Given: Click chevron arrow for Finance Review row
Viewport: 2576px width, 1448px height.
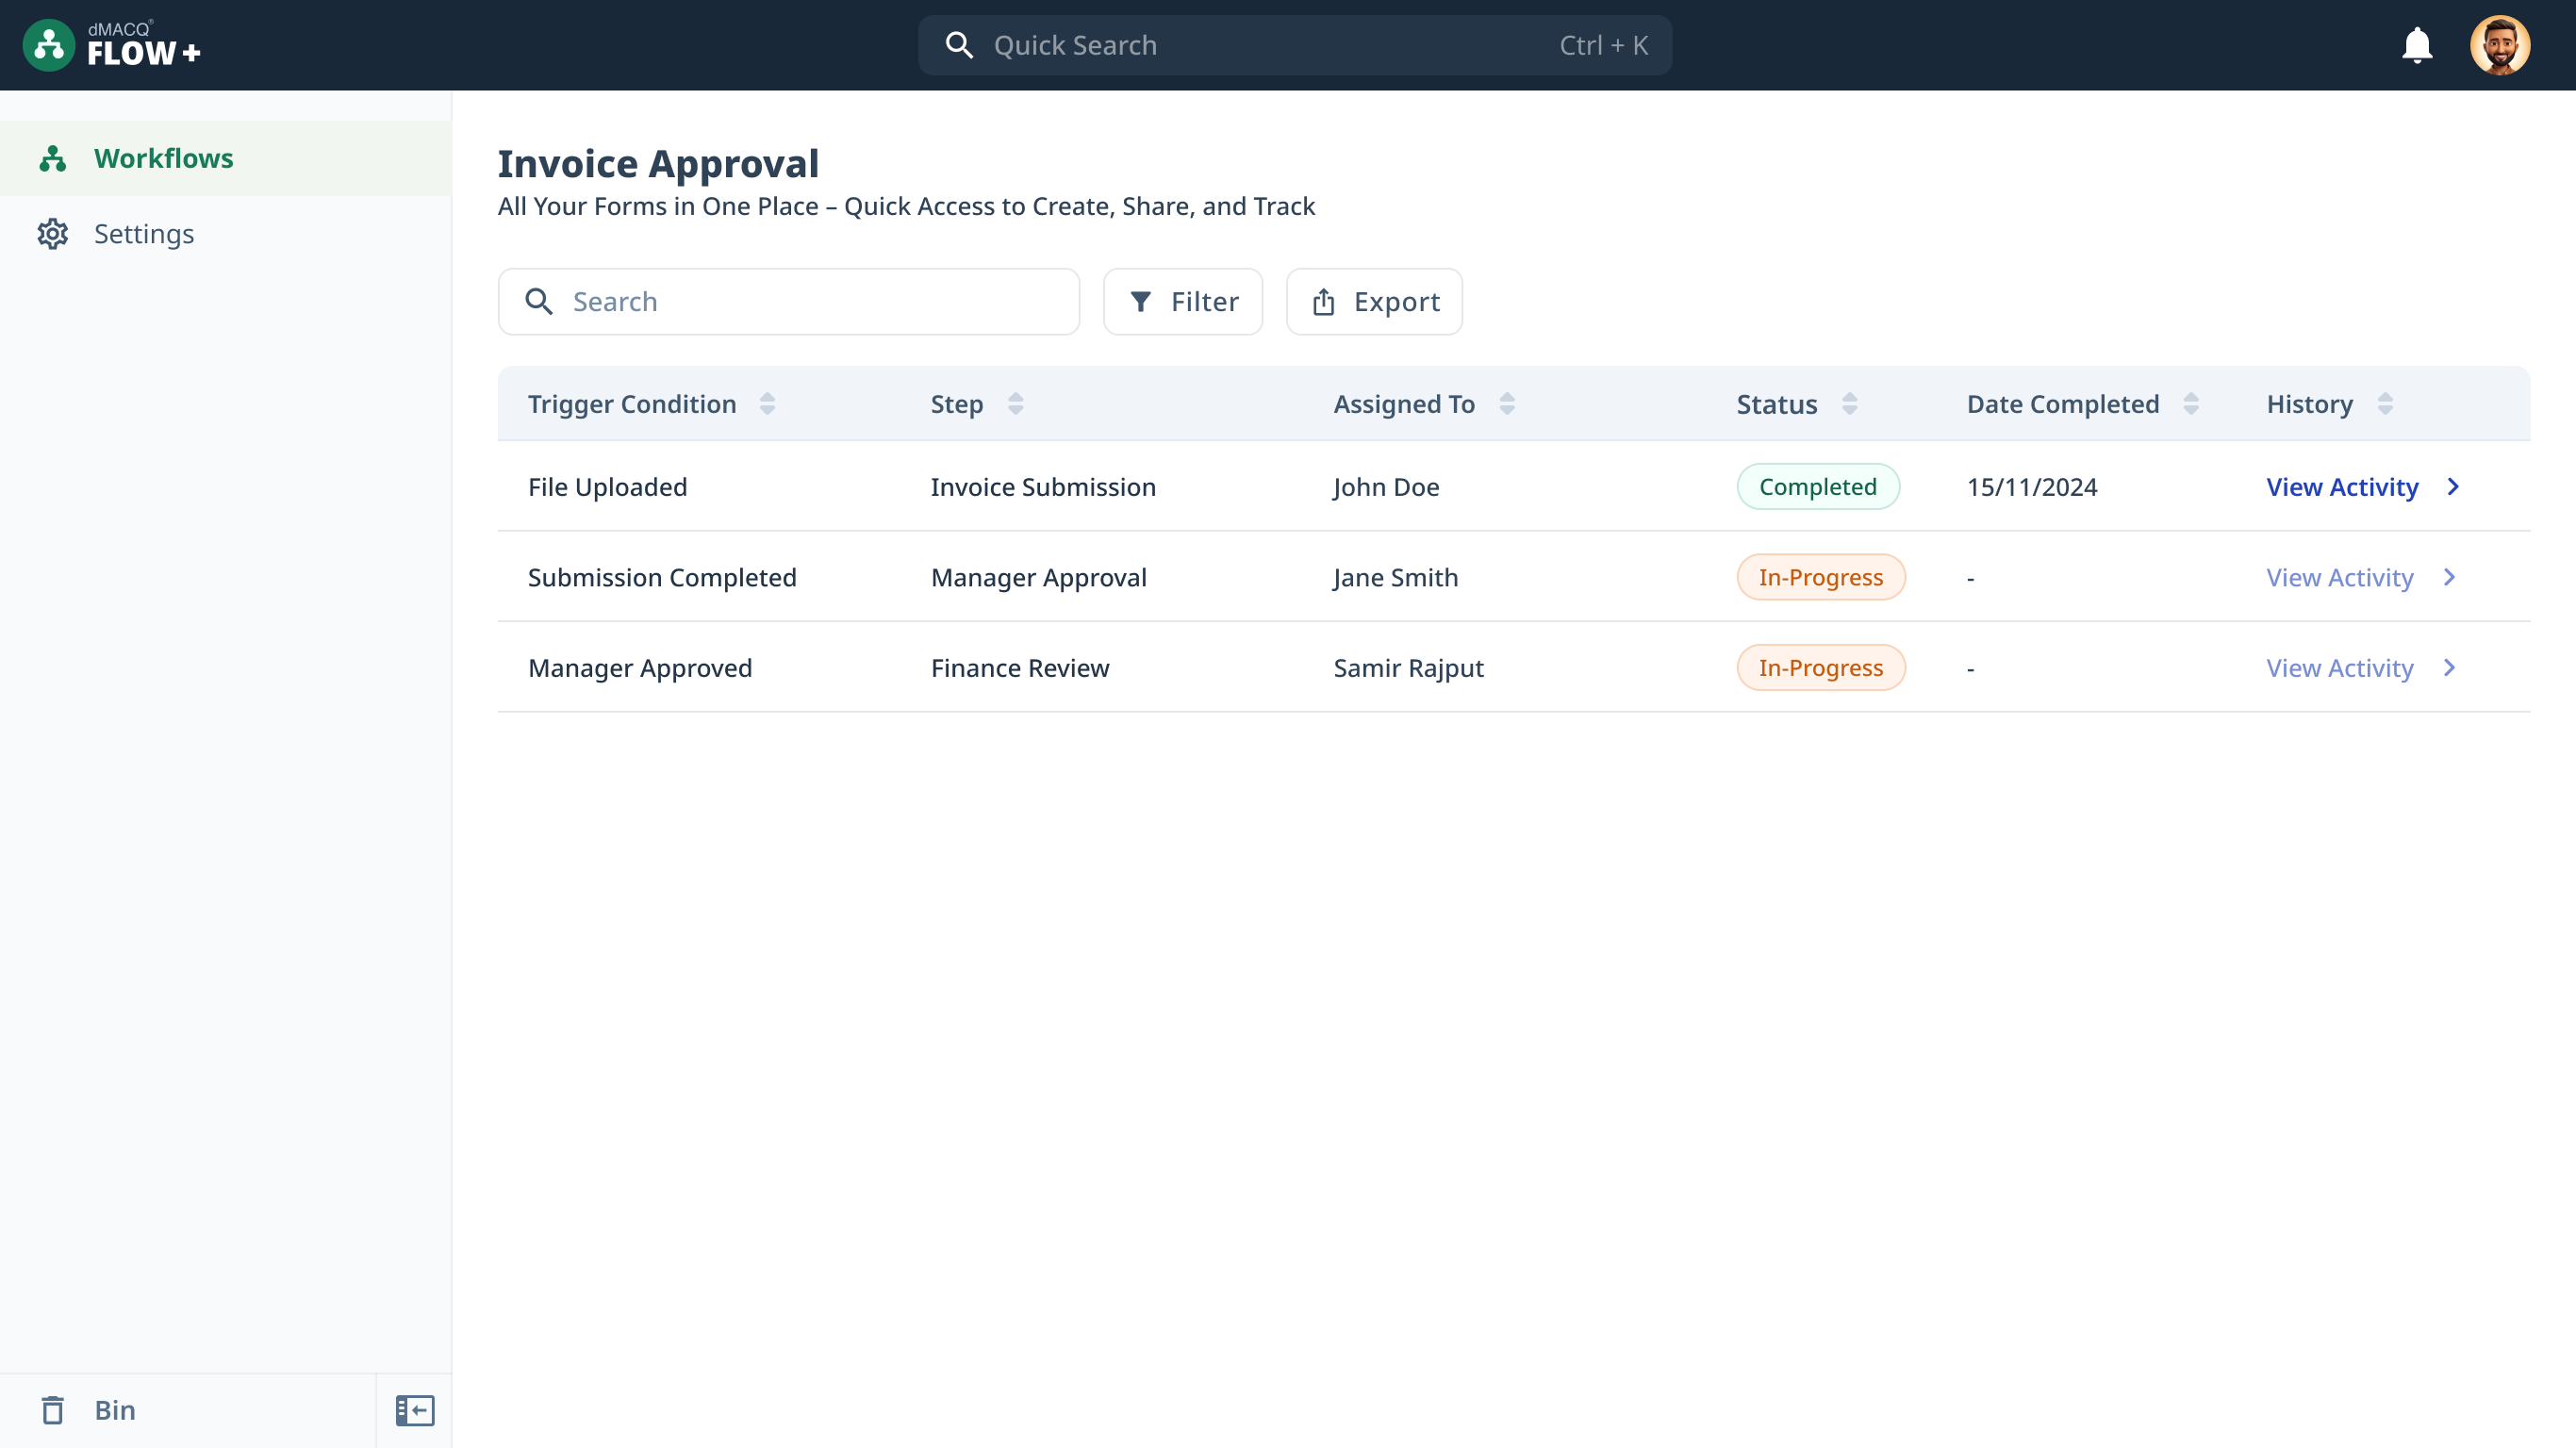Looking at the screenshot, I should click(2449, 668).
